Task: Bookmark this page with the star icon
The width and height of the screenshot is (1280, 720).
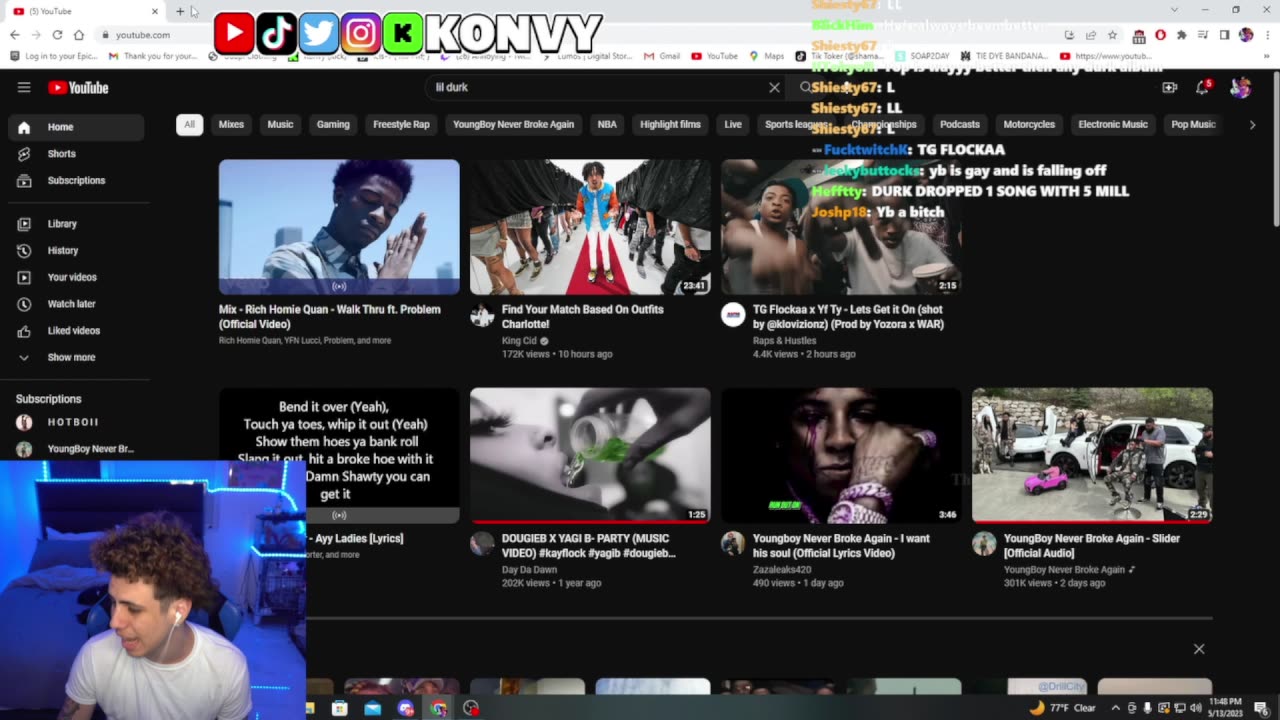Action: (1112, 35)
